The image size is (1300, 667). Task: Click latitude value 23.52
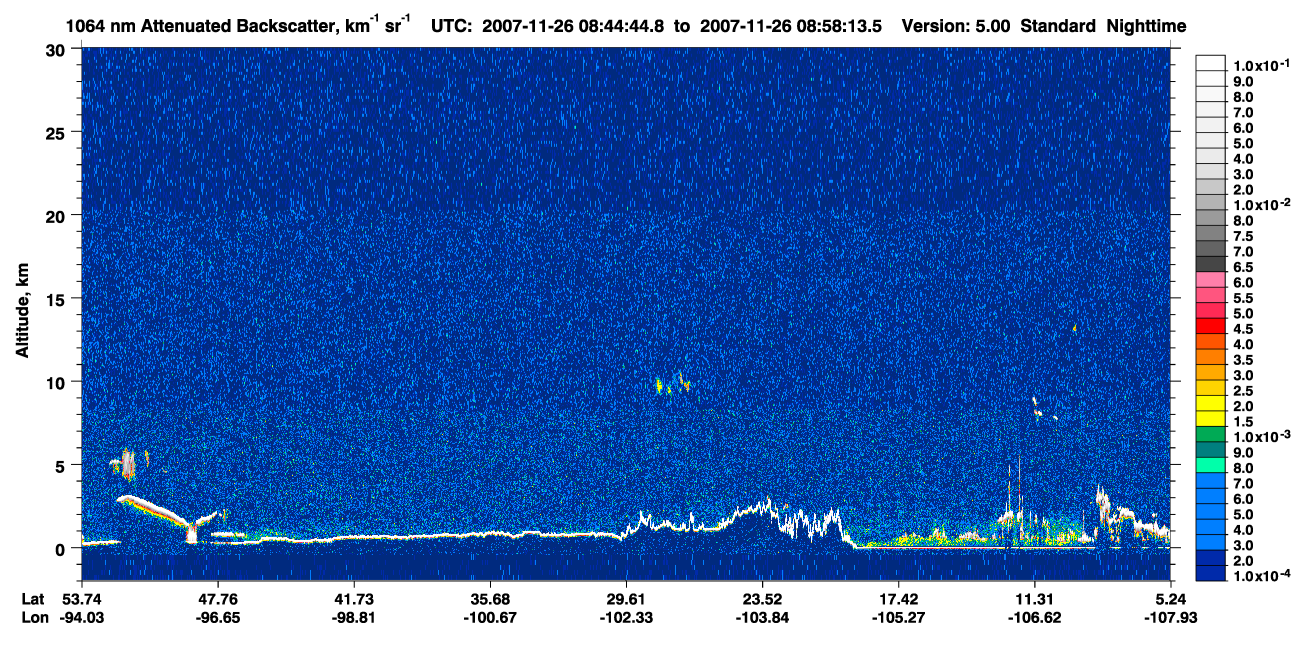point(763,599)
